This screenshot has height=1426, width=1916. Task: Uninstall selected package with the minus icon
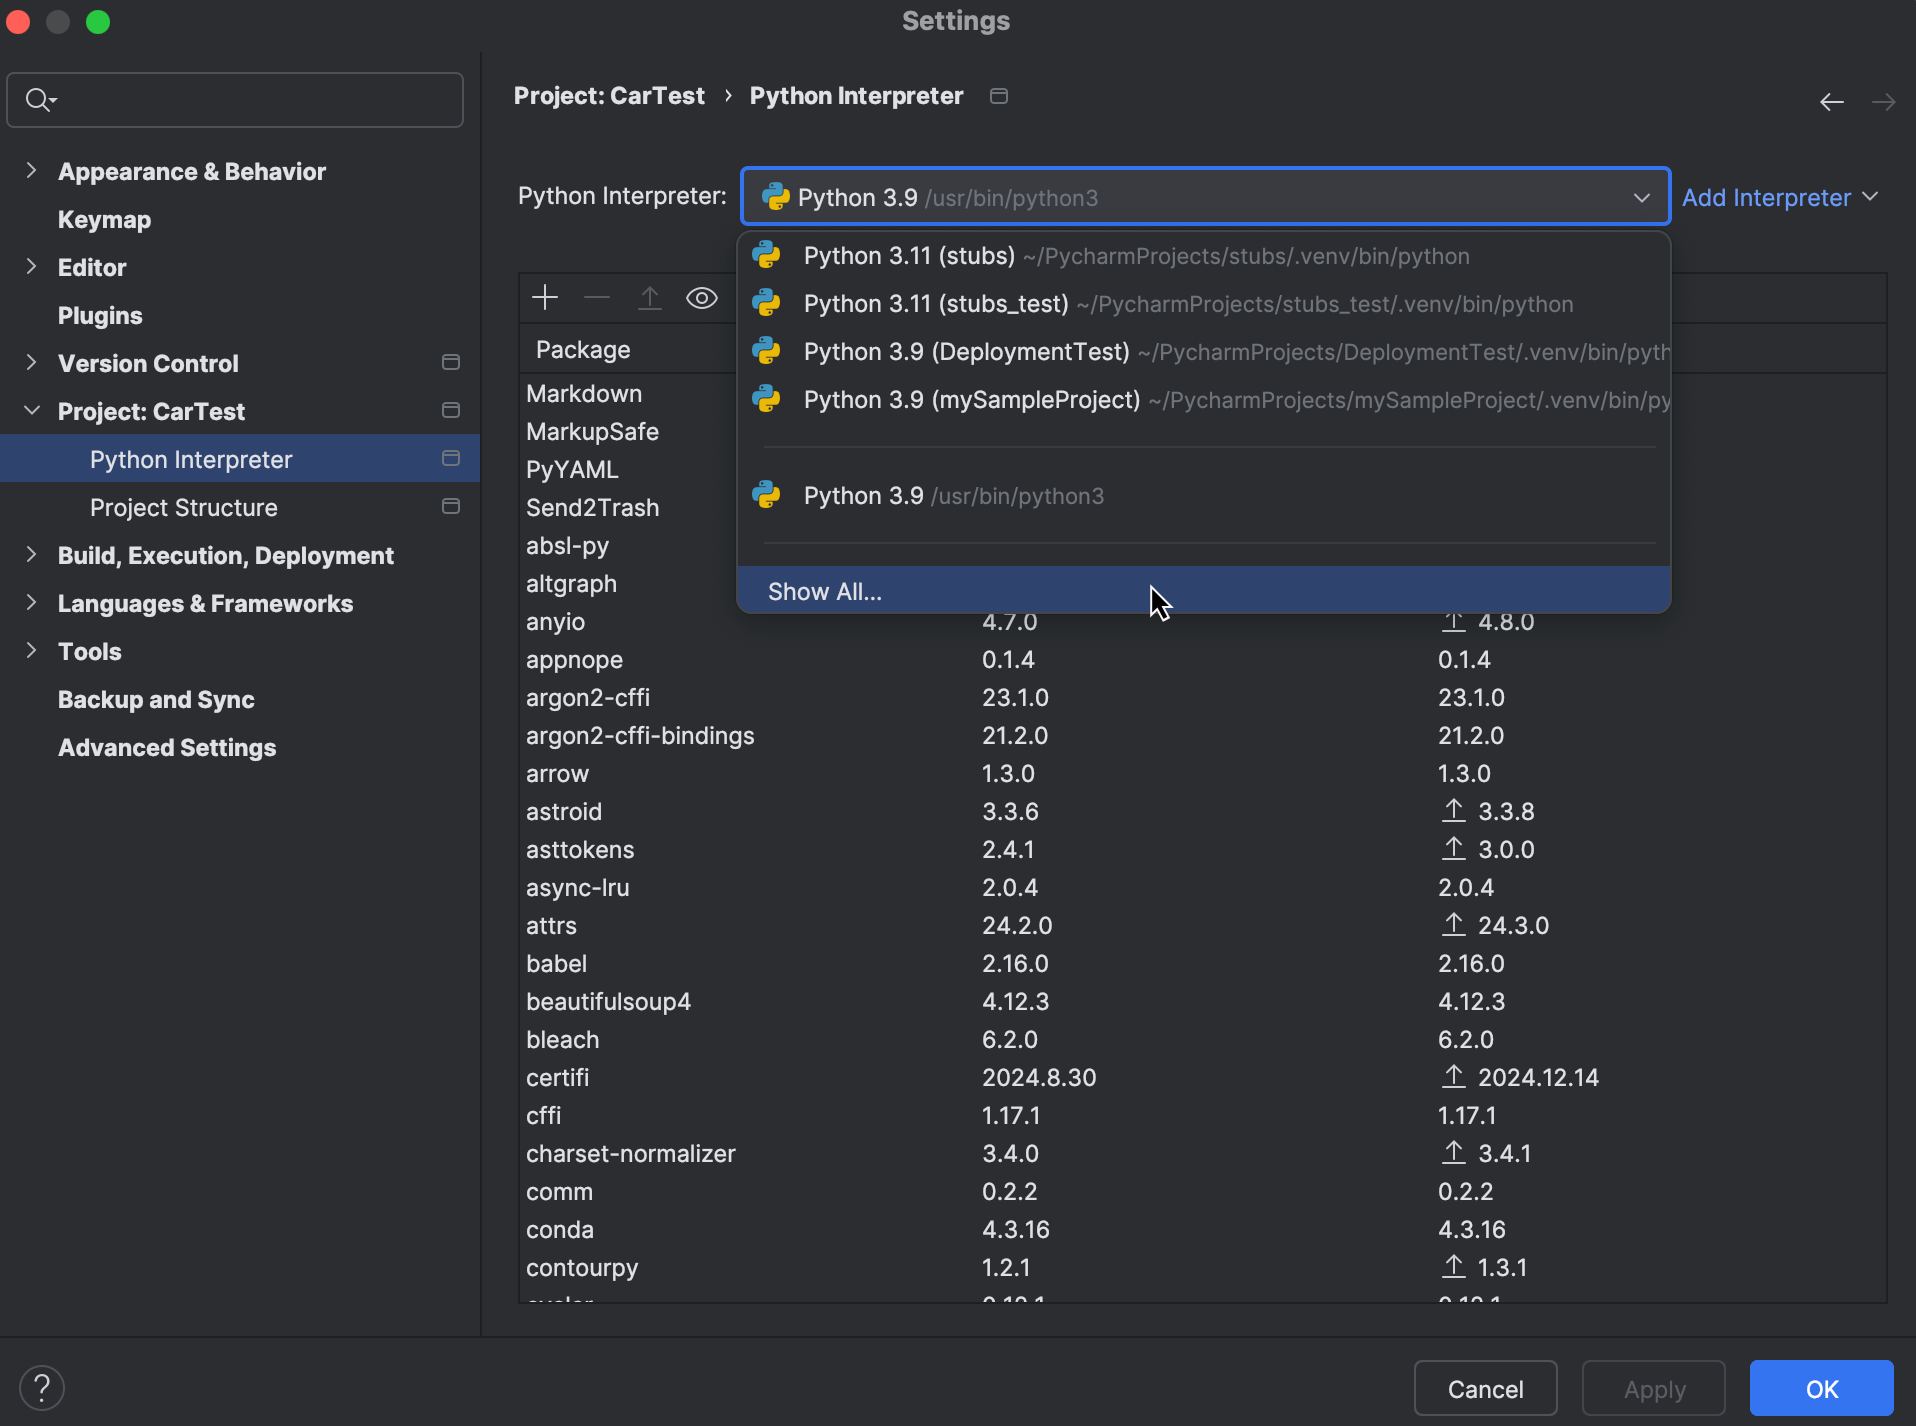click(x=597, y=297)
